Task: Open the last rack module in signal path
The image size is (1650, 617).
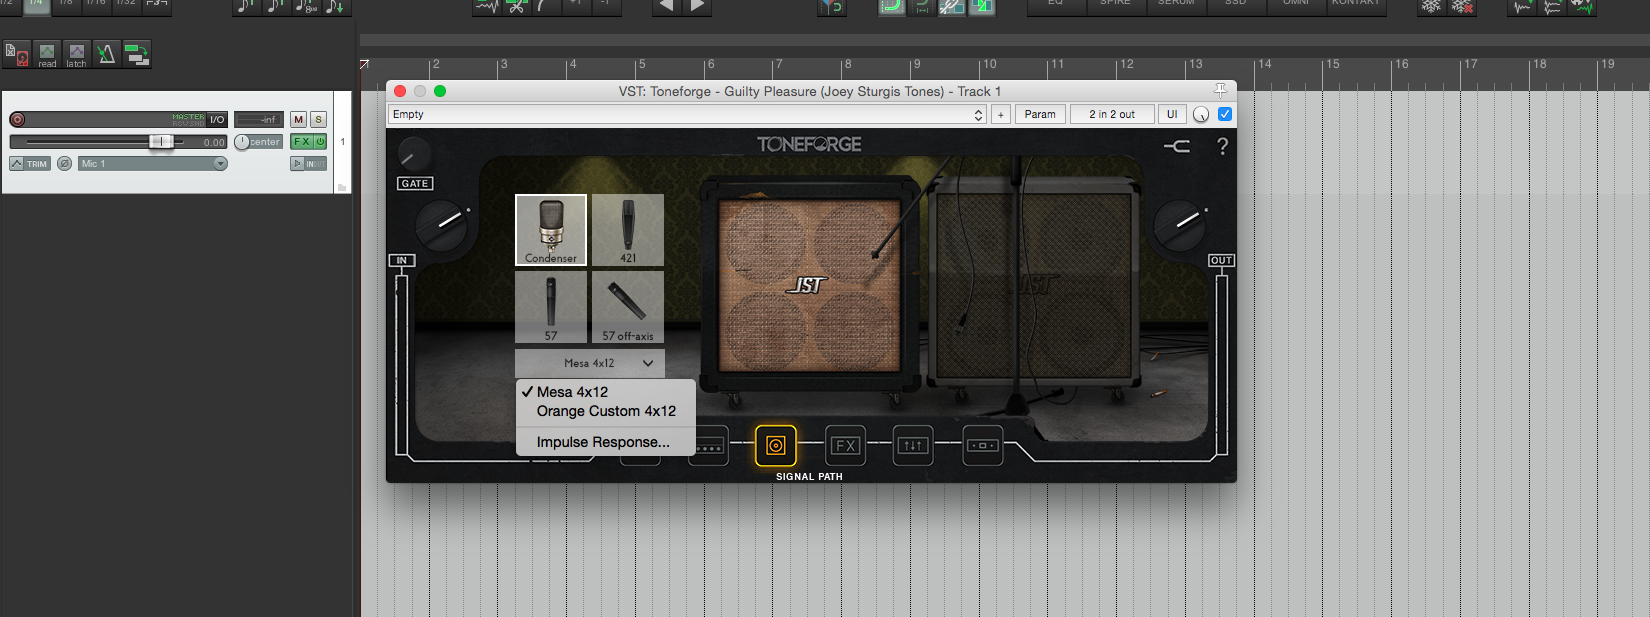Action: [982, 446]
